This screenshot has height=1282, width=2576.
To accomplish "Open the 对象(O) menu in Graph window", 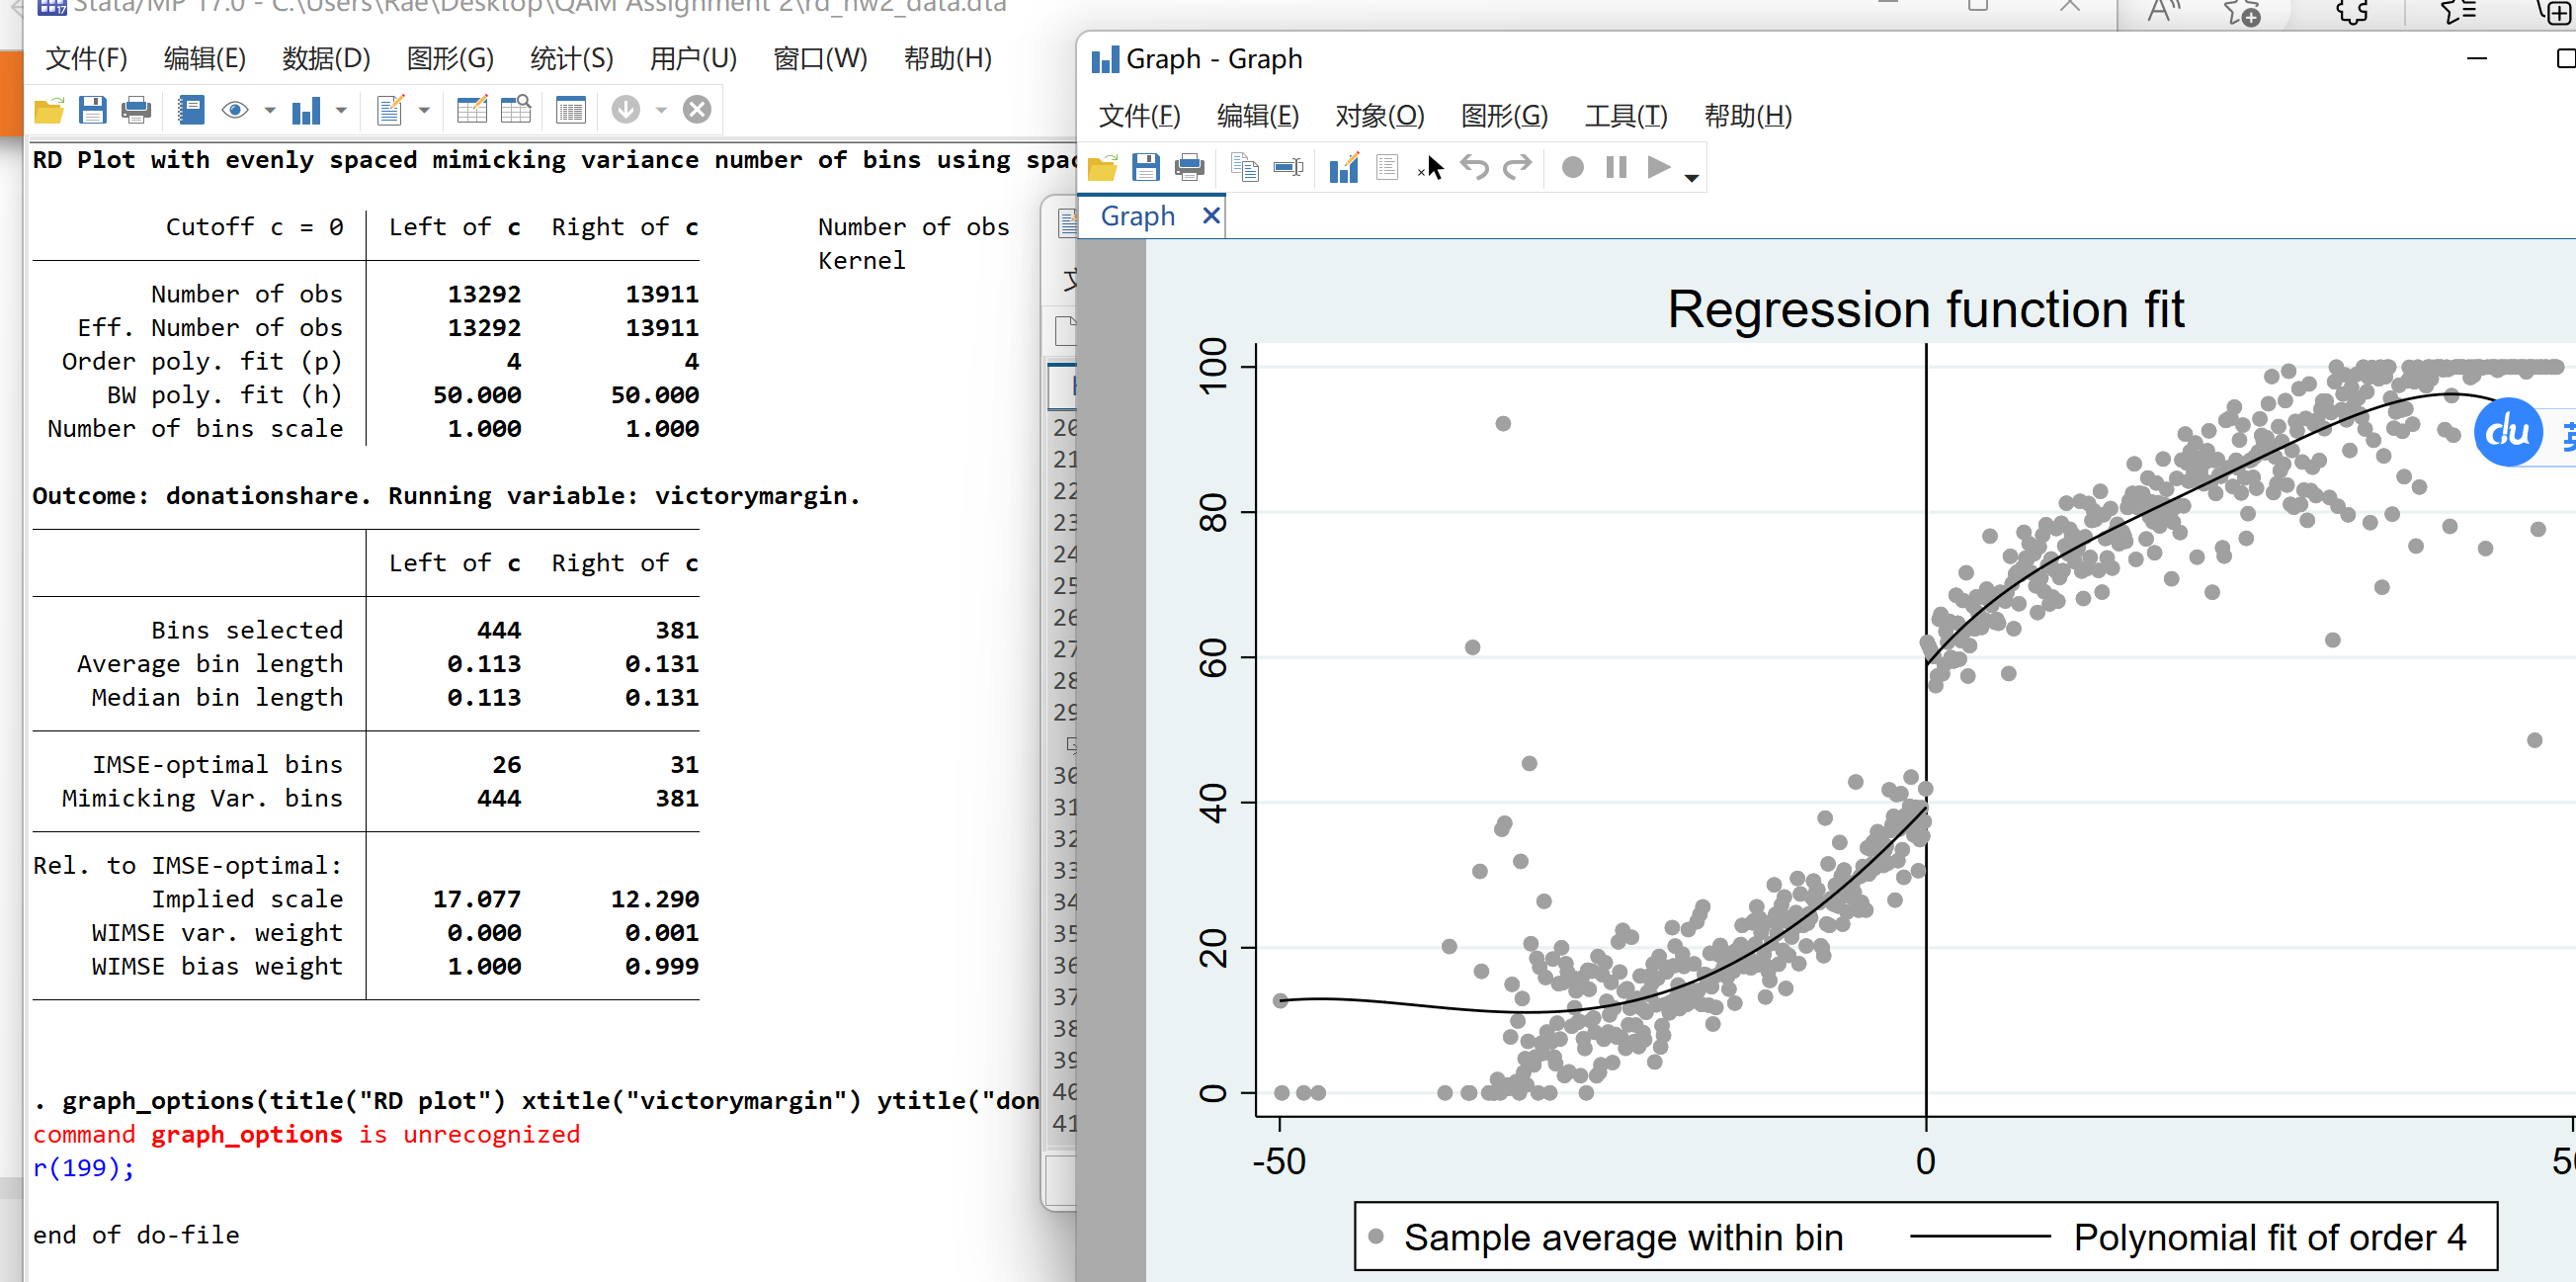I will click(1379, 116).
